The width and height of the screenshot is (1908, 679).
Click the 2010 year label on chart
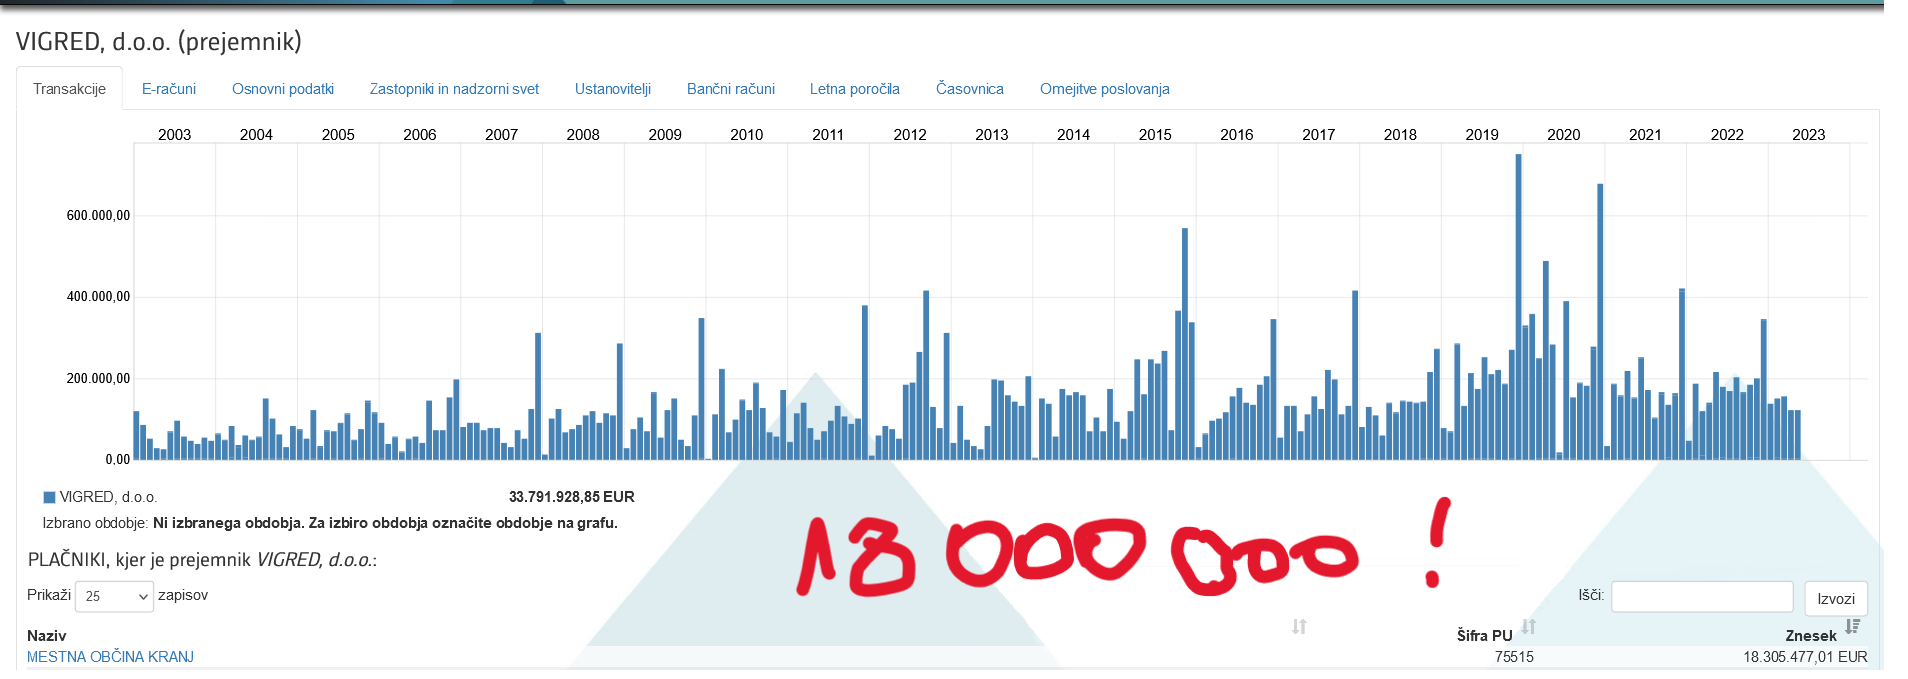746,134
